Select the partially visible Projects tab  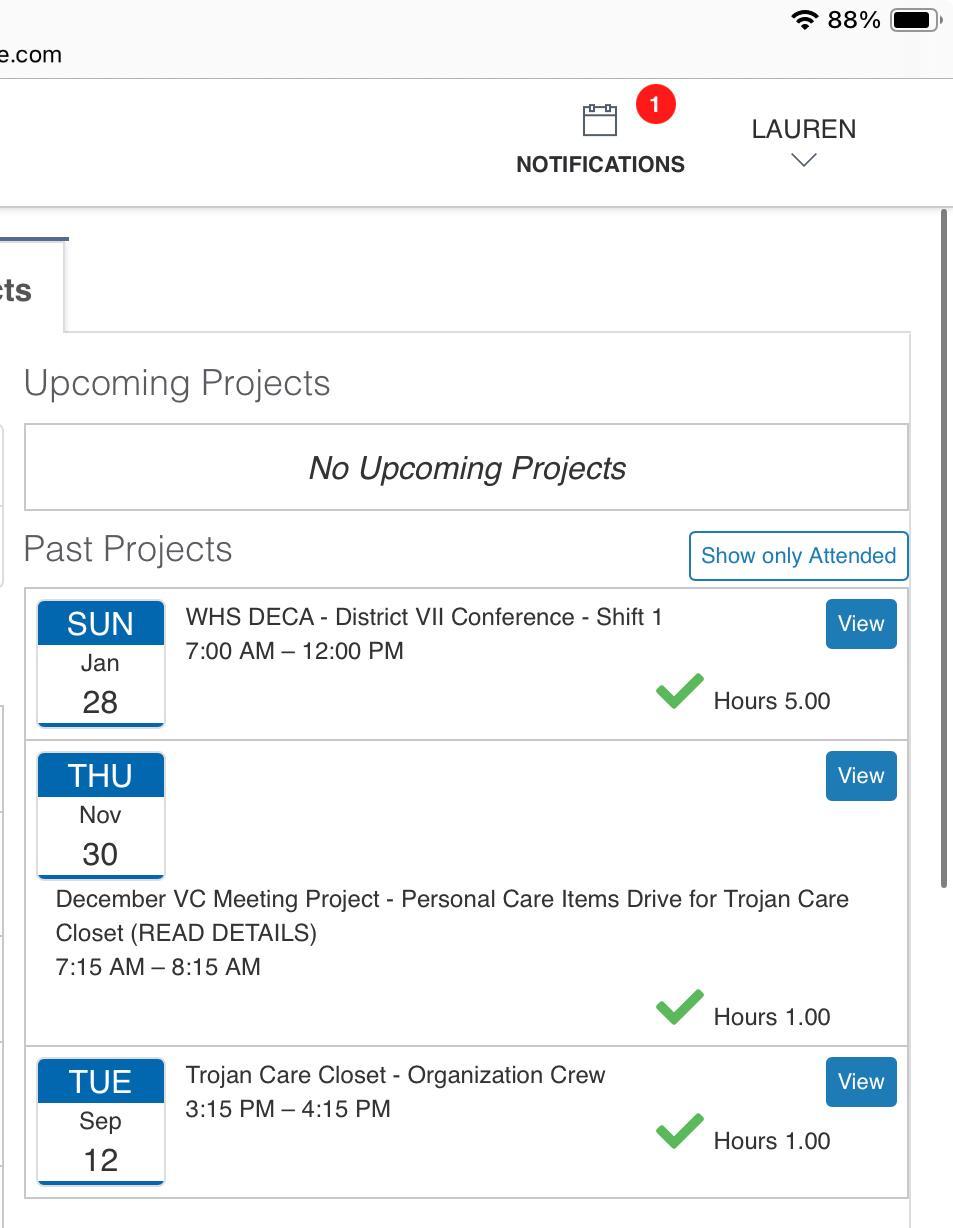20,290
